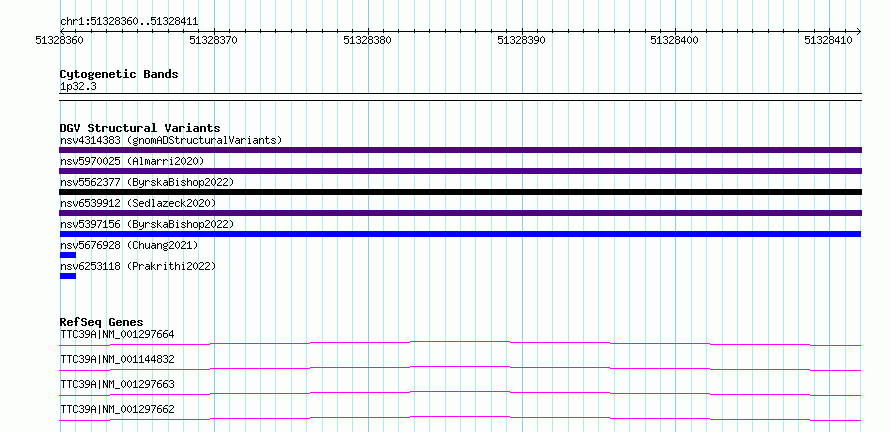Click the nsv6539912 purple variant bar

coord(460,213)
